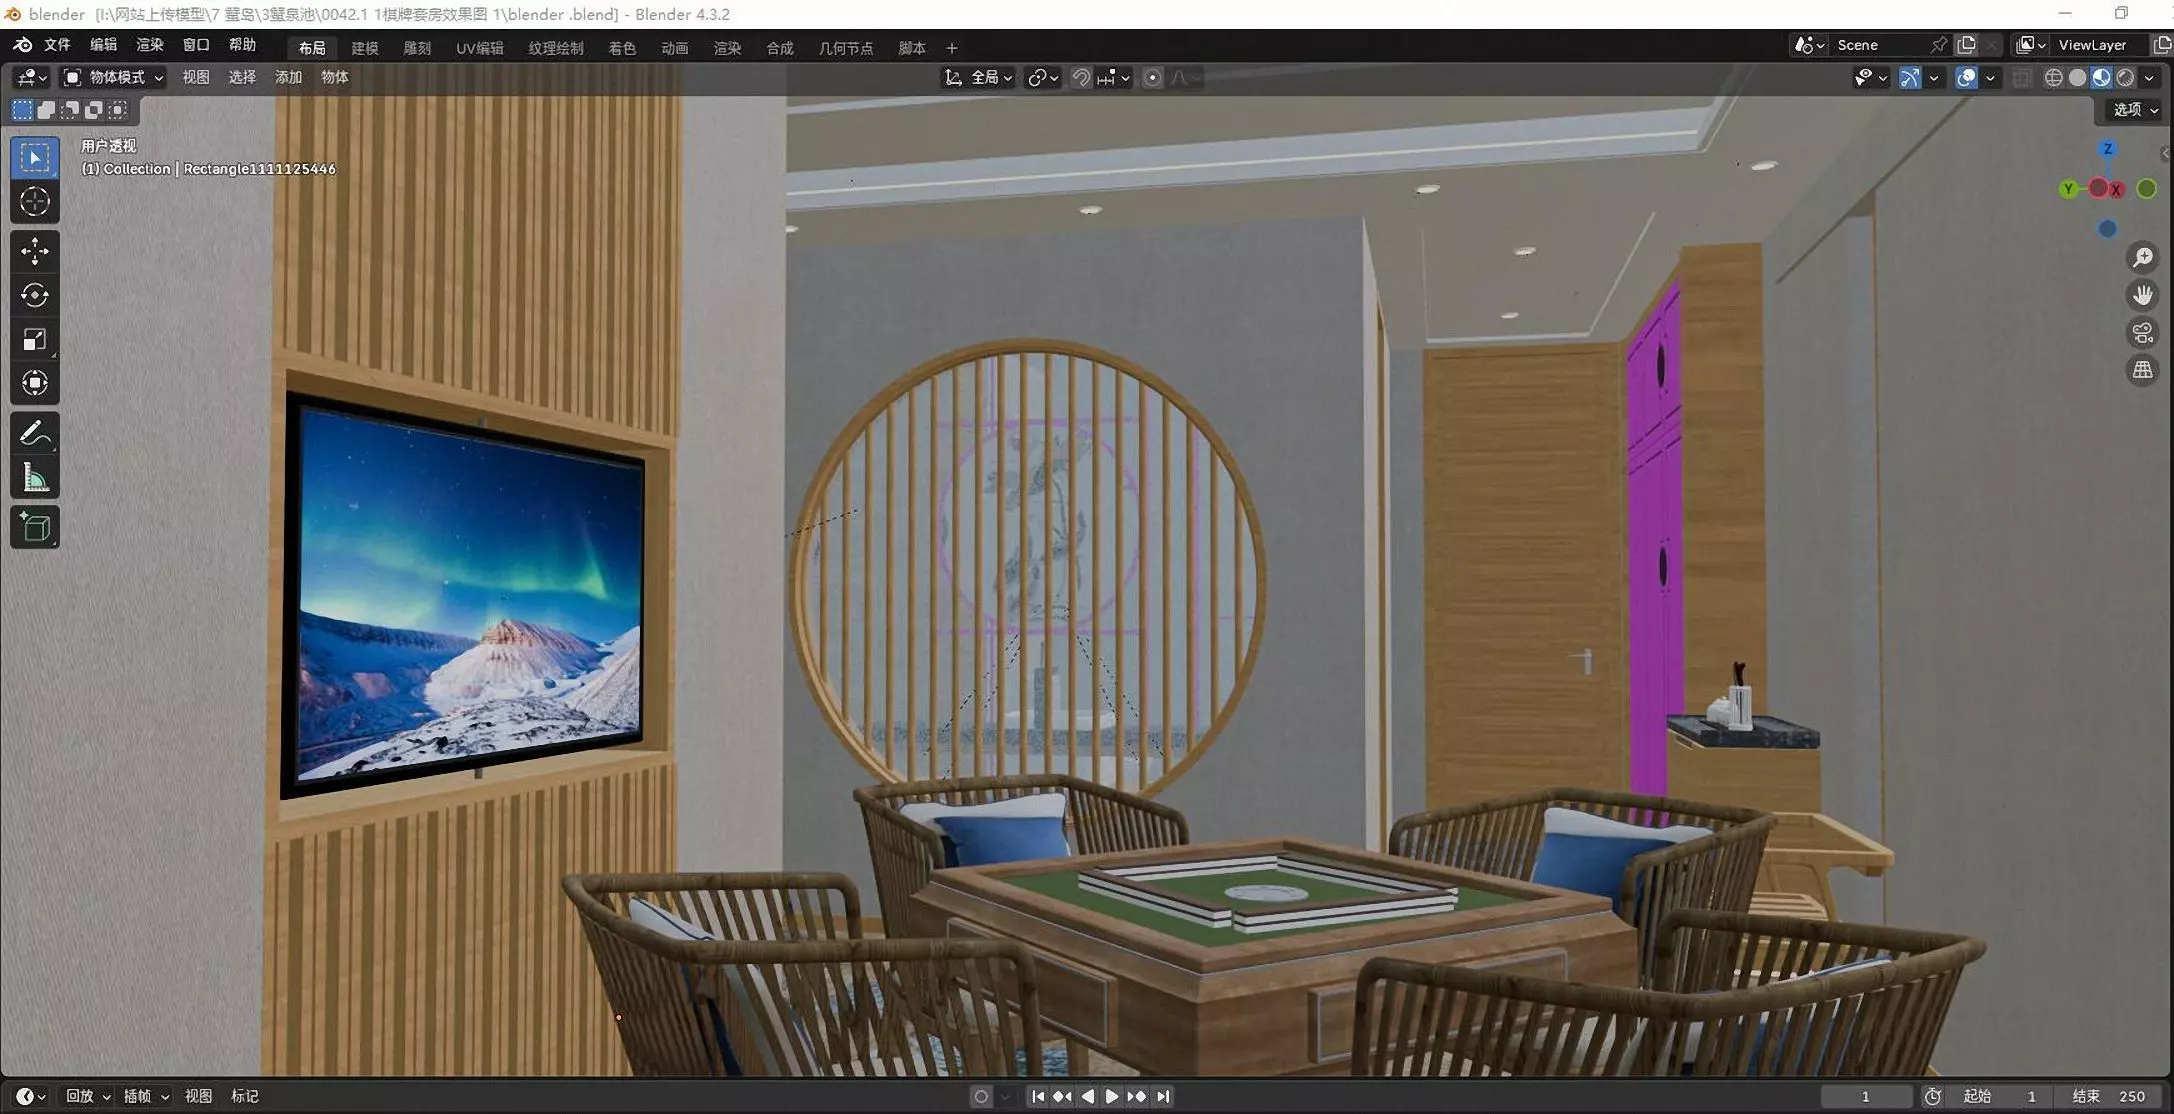Expand the overlays options dropdown

click(x=1990, y=78)
